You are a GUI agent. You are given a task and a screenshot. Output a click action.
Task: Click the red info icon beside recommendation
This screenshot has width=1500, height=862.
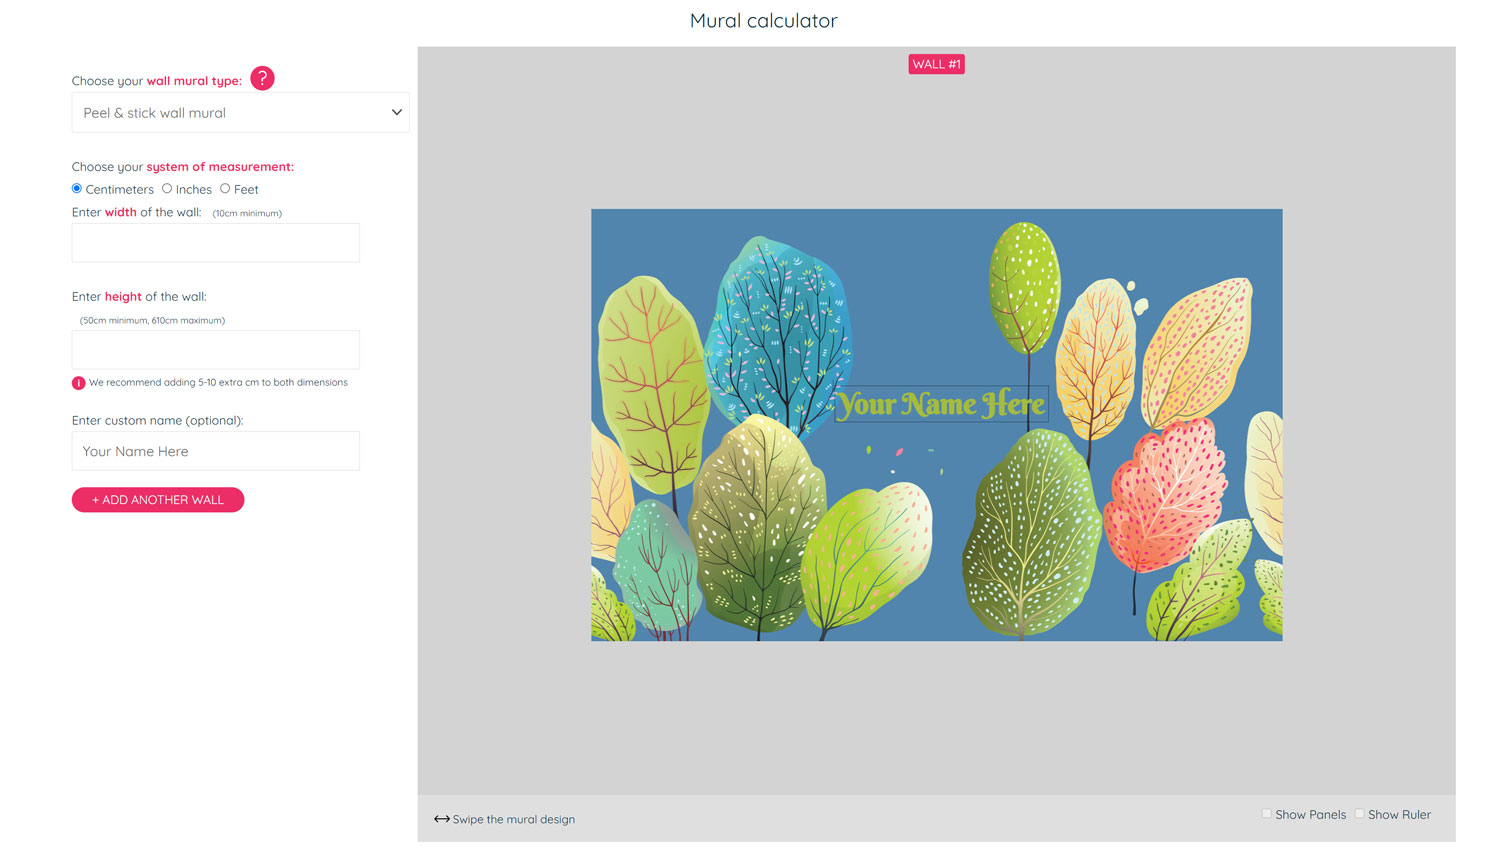click(x=78, y=383)
